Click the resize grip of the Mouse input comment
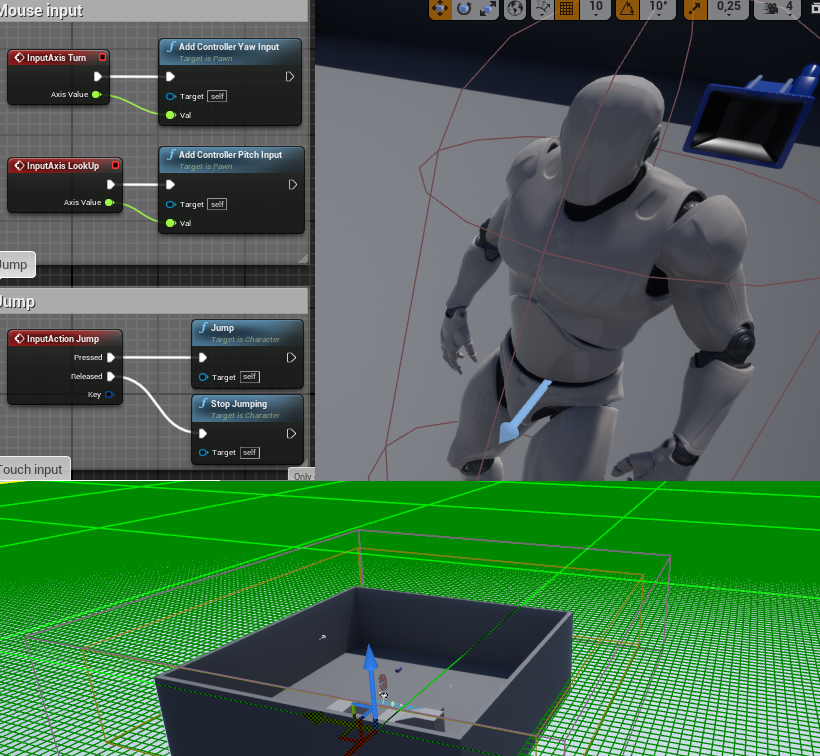This screenshot has height=756, width=820. pyautogui.click(x=303, y=259)
